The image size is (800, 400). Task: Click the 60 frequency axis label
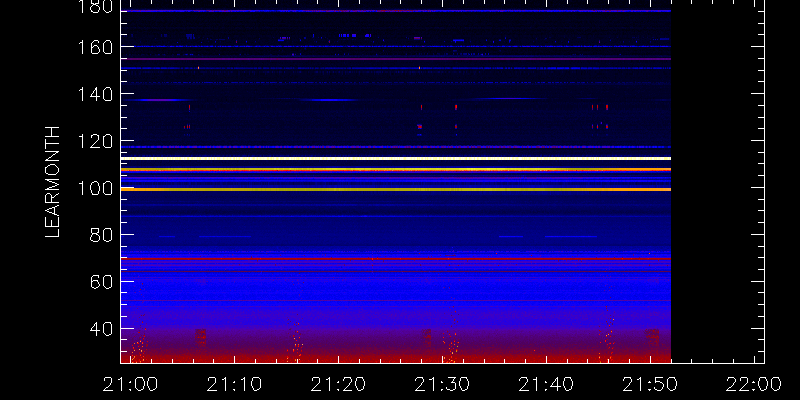pos(101,282)
